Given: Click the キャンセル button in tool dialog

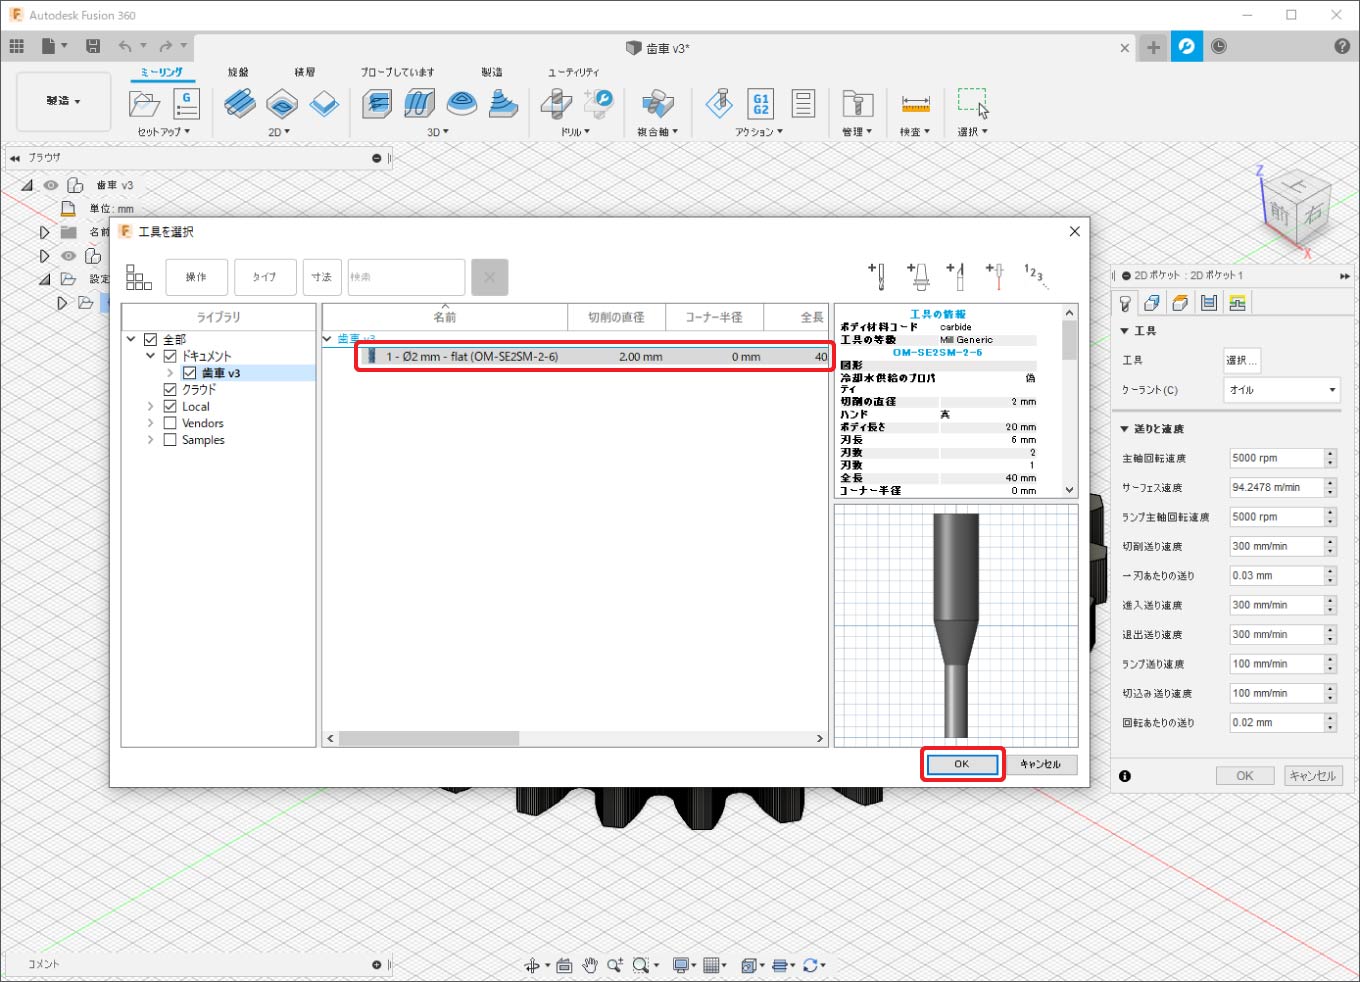Looking at the screenshot, I should pos(1040,764).
